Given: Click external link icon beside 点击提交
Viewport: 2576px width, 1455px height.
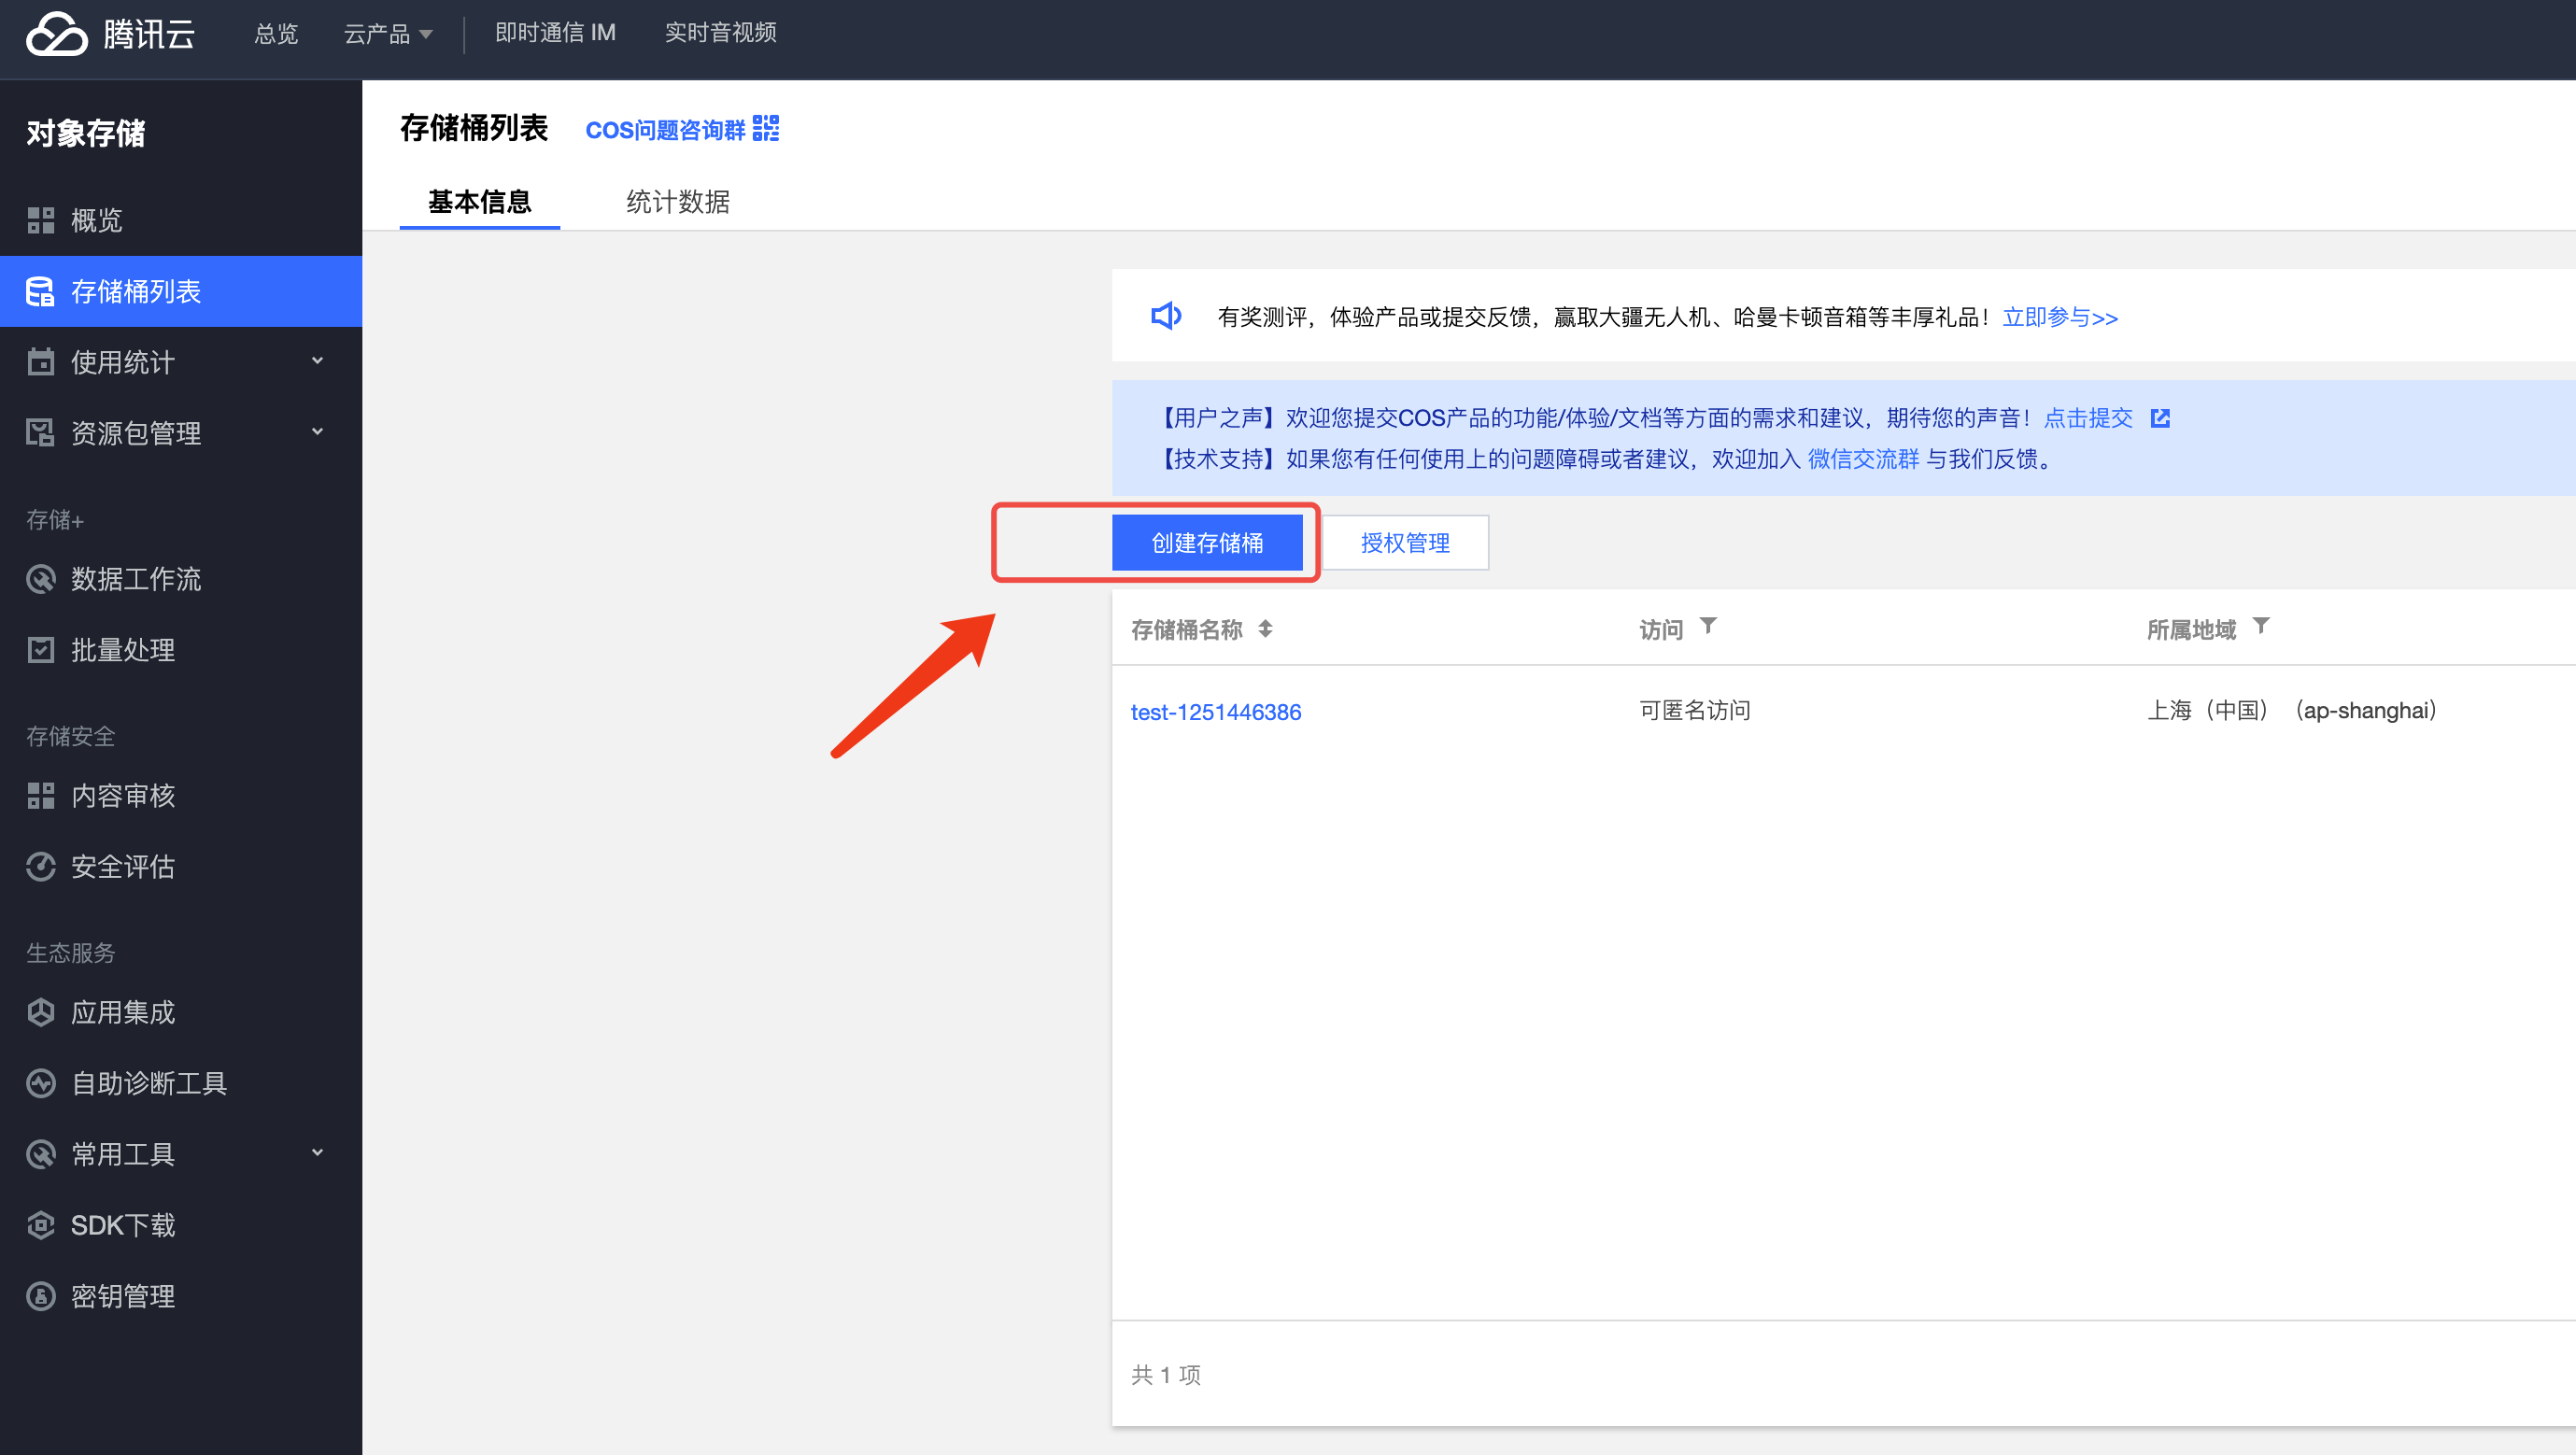Looking at the screenshot, I should [x=2160, y=418].
